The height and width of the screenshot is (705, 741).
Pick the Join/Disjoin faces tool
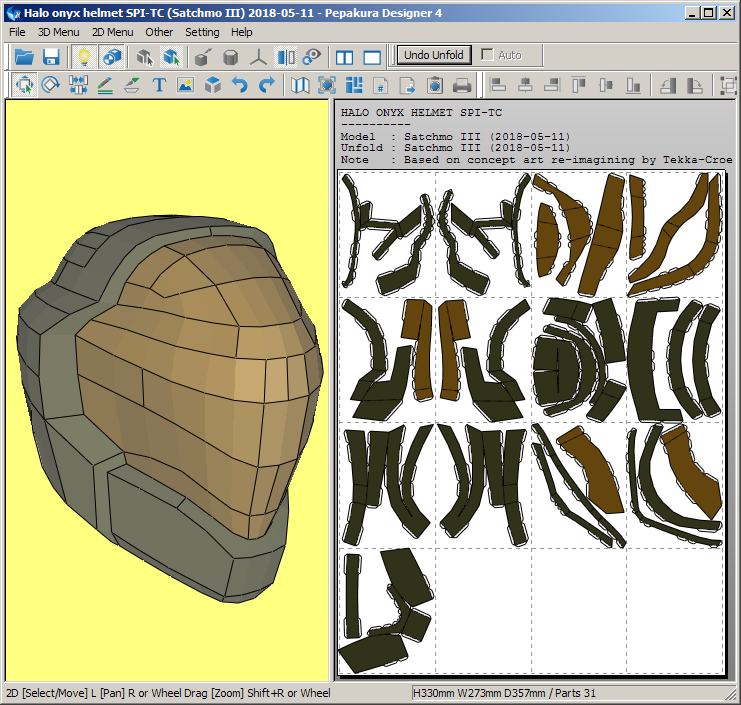pos(78,85)
